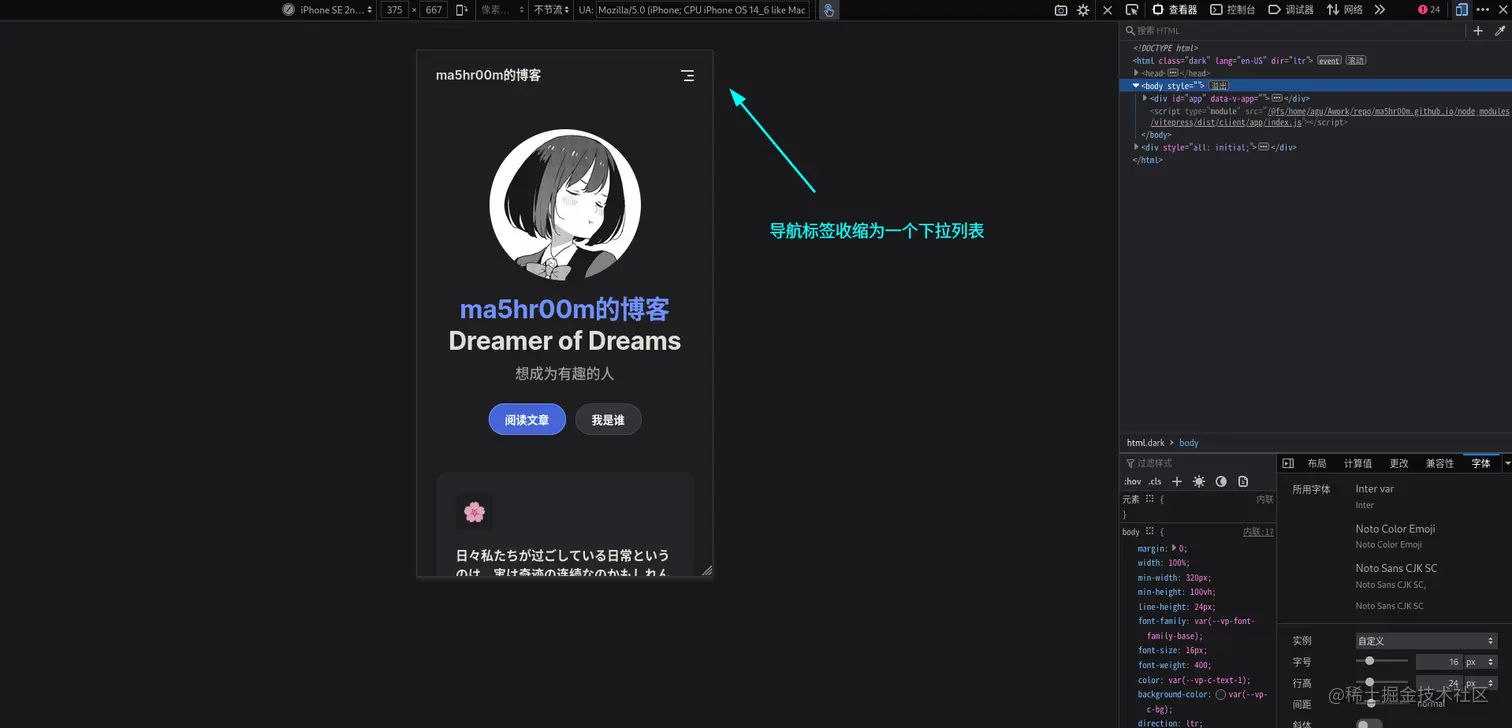Screen dimensions: 1512x728
Task: Open side panel tabs overflow arrow
Action: click(1506, 463)
